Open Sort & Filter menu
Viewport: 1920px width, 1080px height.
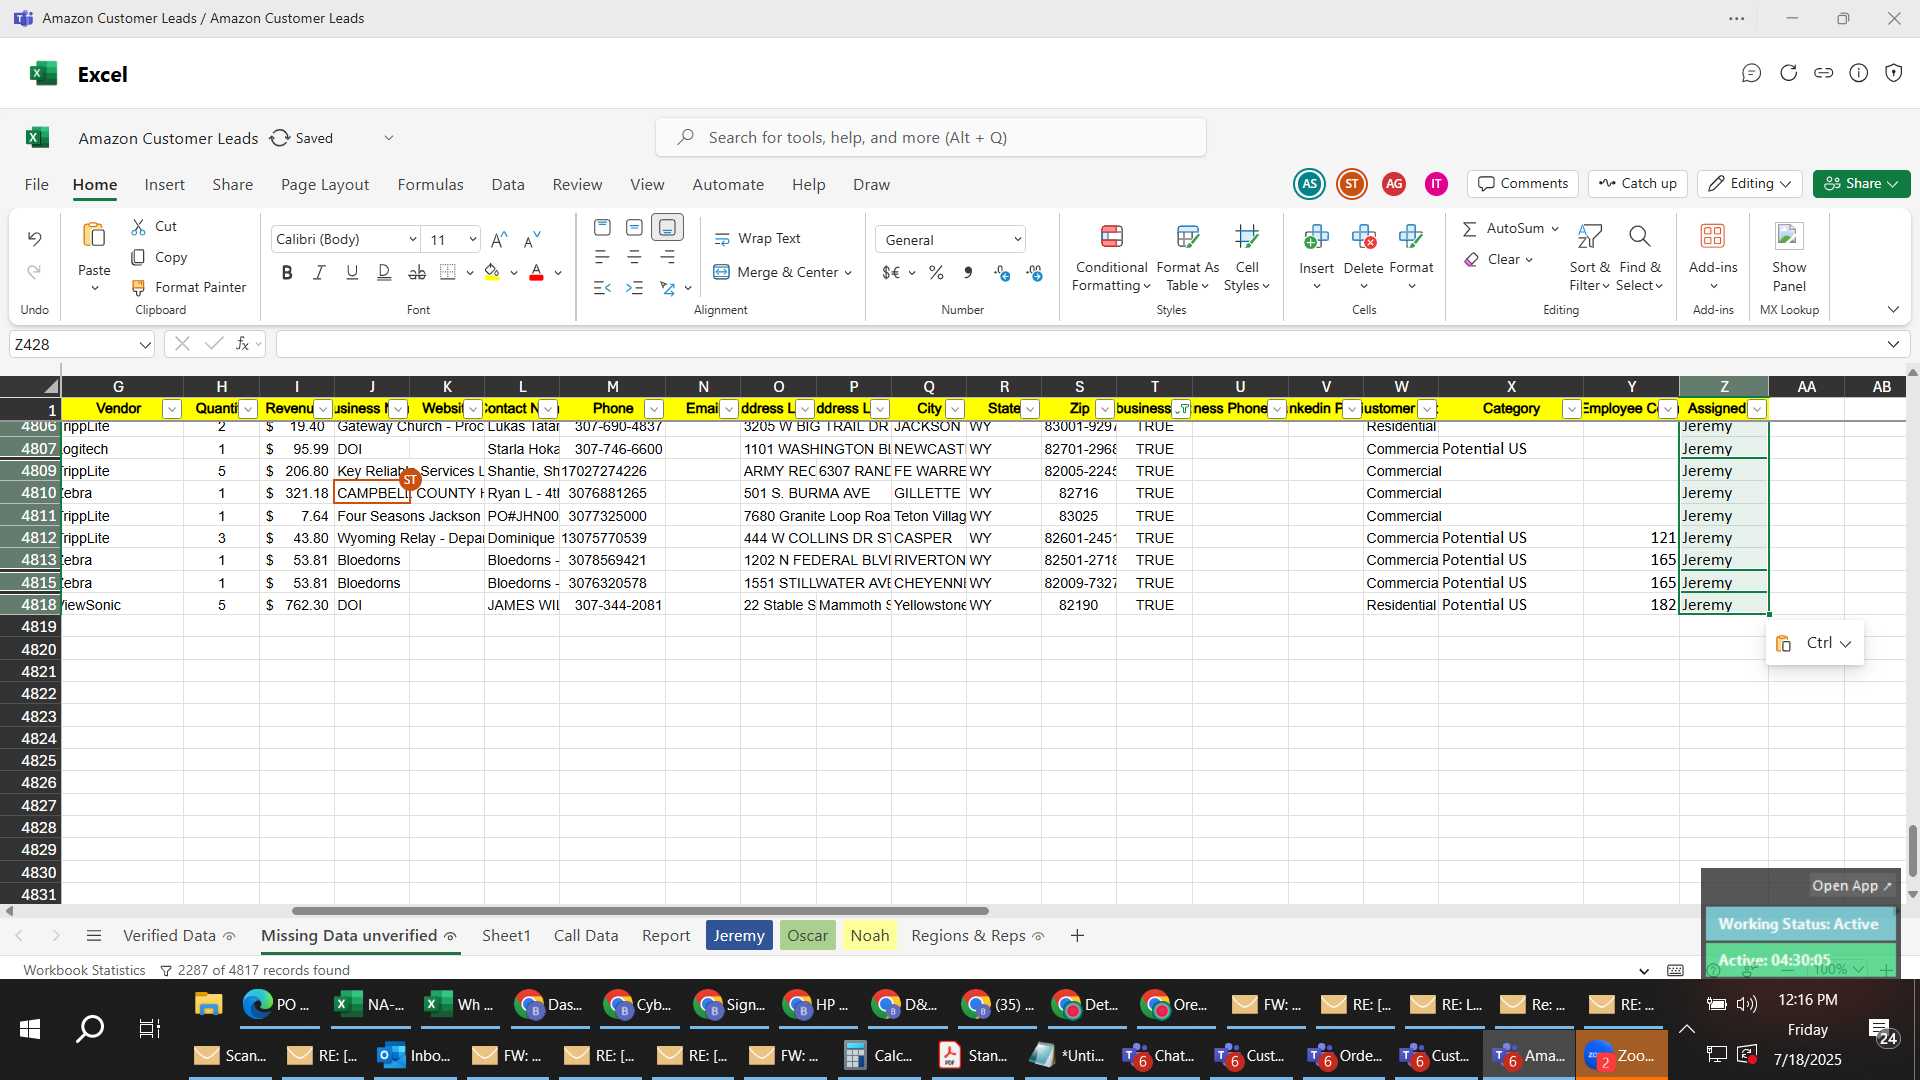point(1589,258)
